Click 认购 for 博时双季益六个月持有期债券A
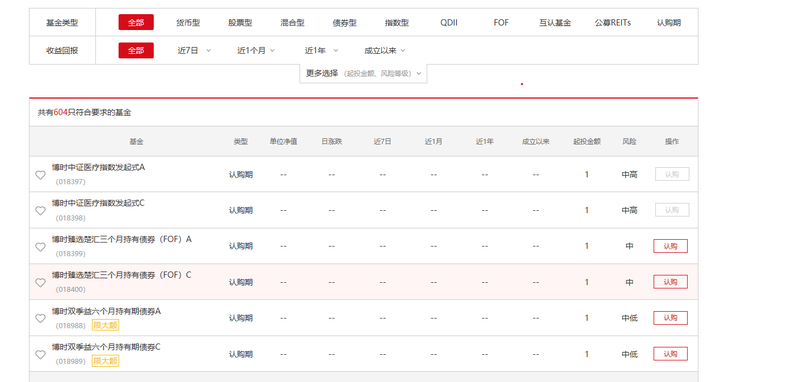The height and width of the screenshot is (382, 800). coord(670,318)
